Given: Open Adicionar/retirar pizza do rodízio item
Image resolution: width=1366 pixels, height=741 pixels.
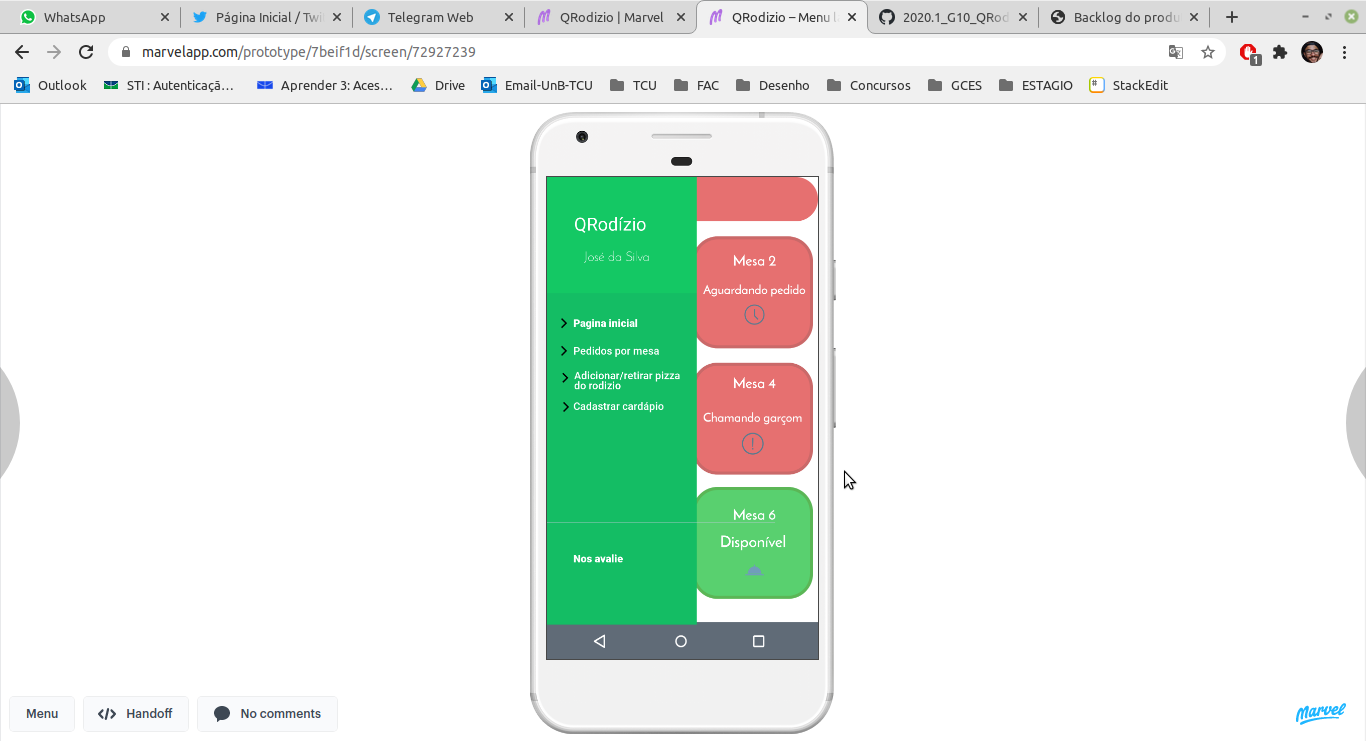Looking at the screenshot, I should click(x=627, y=380).
